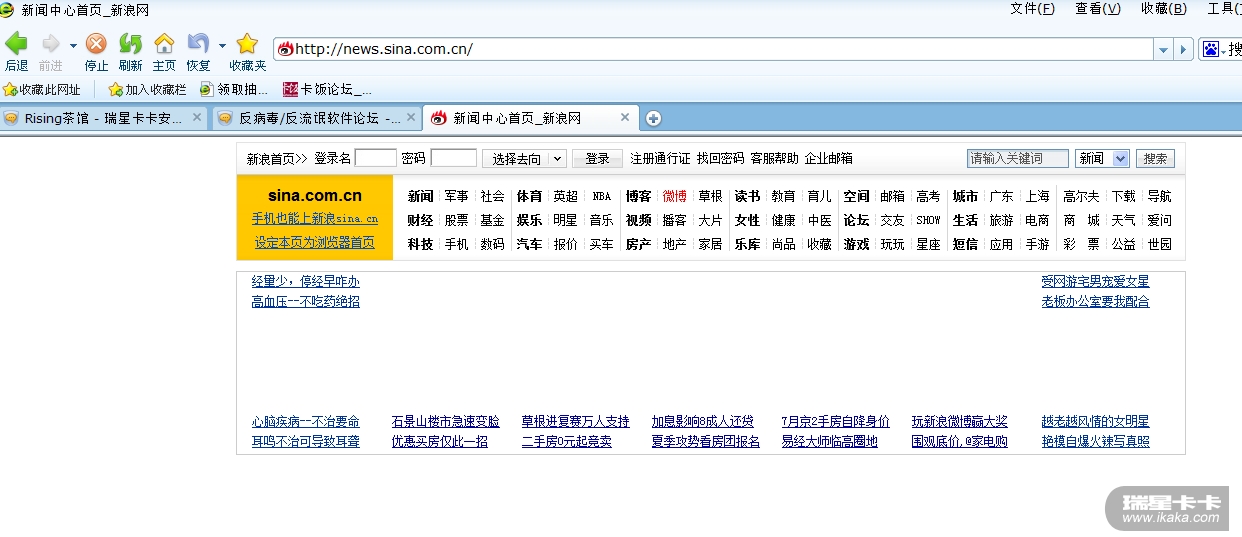Click the new tab plus icon
1242x537 pixels.
[x=653, y=118]
